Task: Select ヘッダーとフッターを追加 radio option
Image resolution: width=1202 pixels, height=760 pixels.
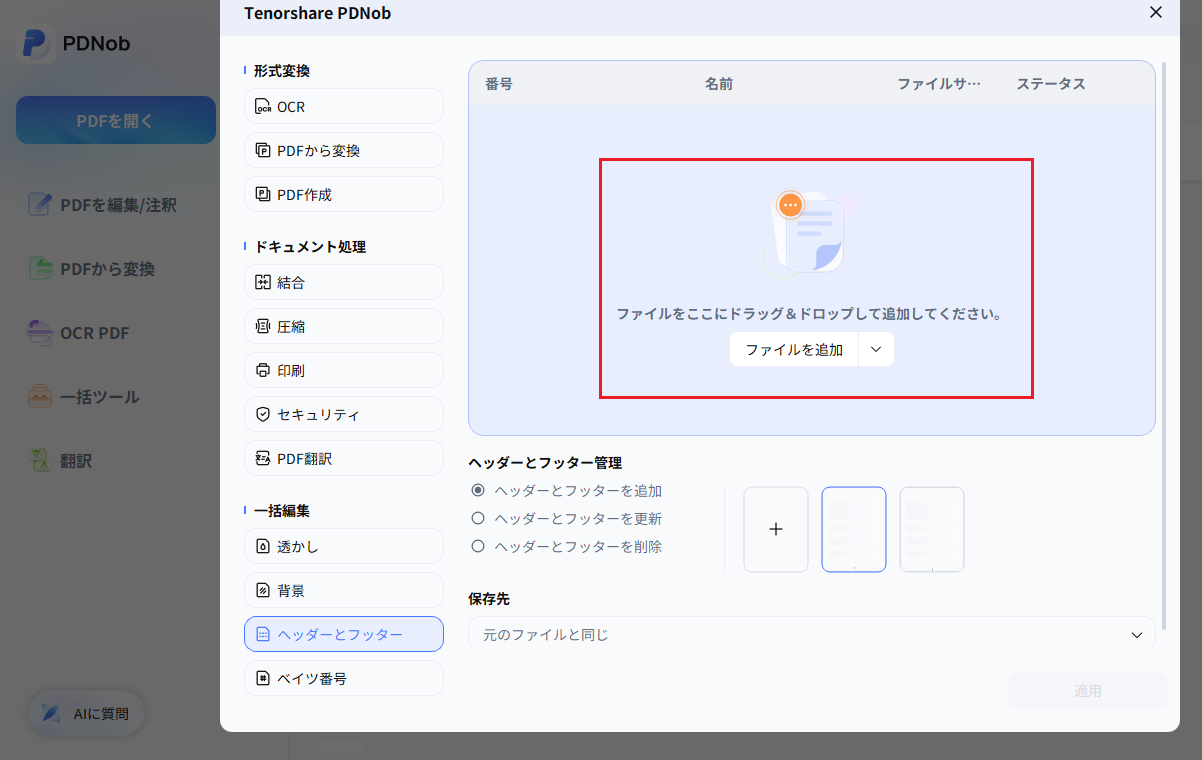Action: 478,491
